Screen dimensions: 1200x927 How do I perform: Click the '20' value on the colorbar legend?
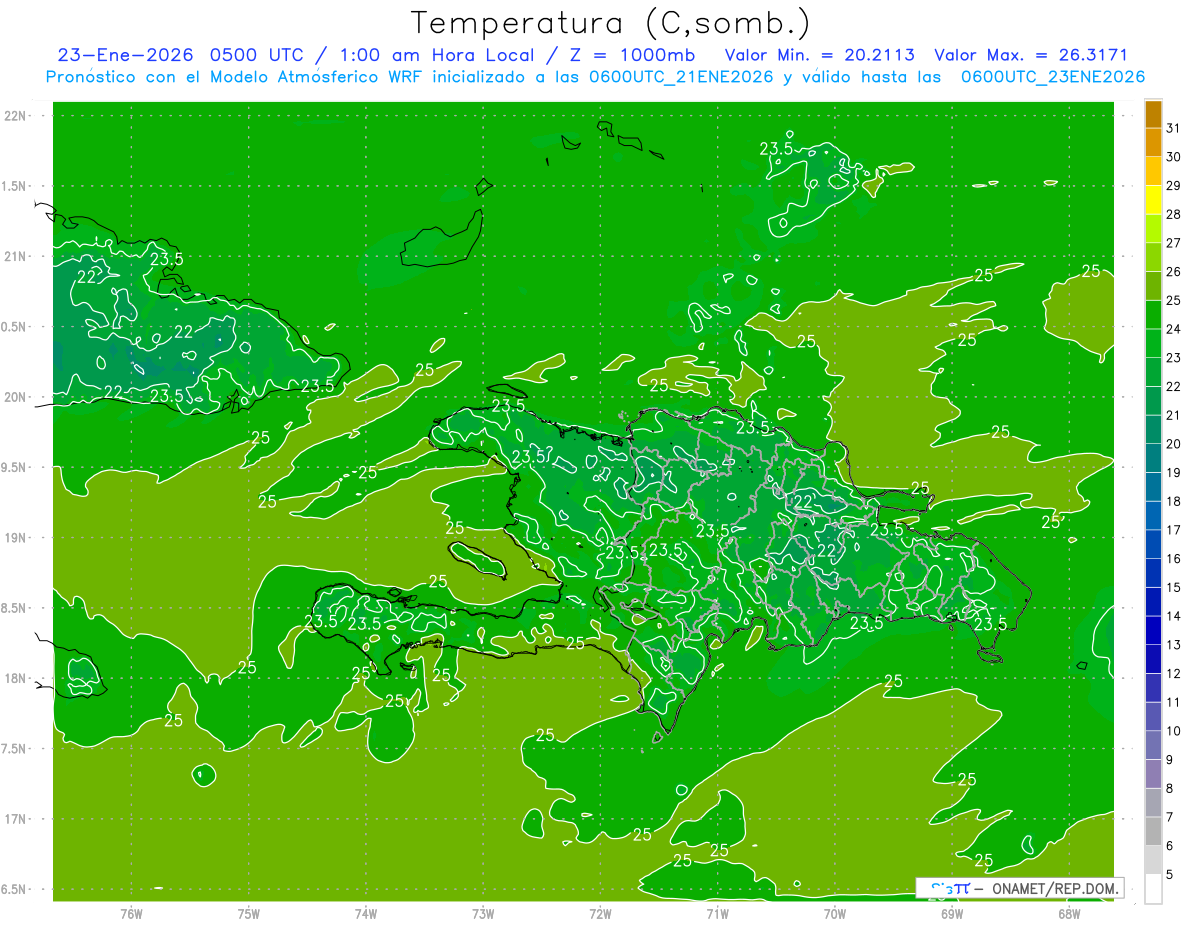1173,444
